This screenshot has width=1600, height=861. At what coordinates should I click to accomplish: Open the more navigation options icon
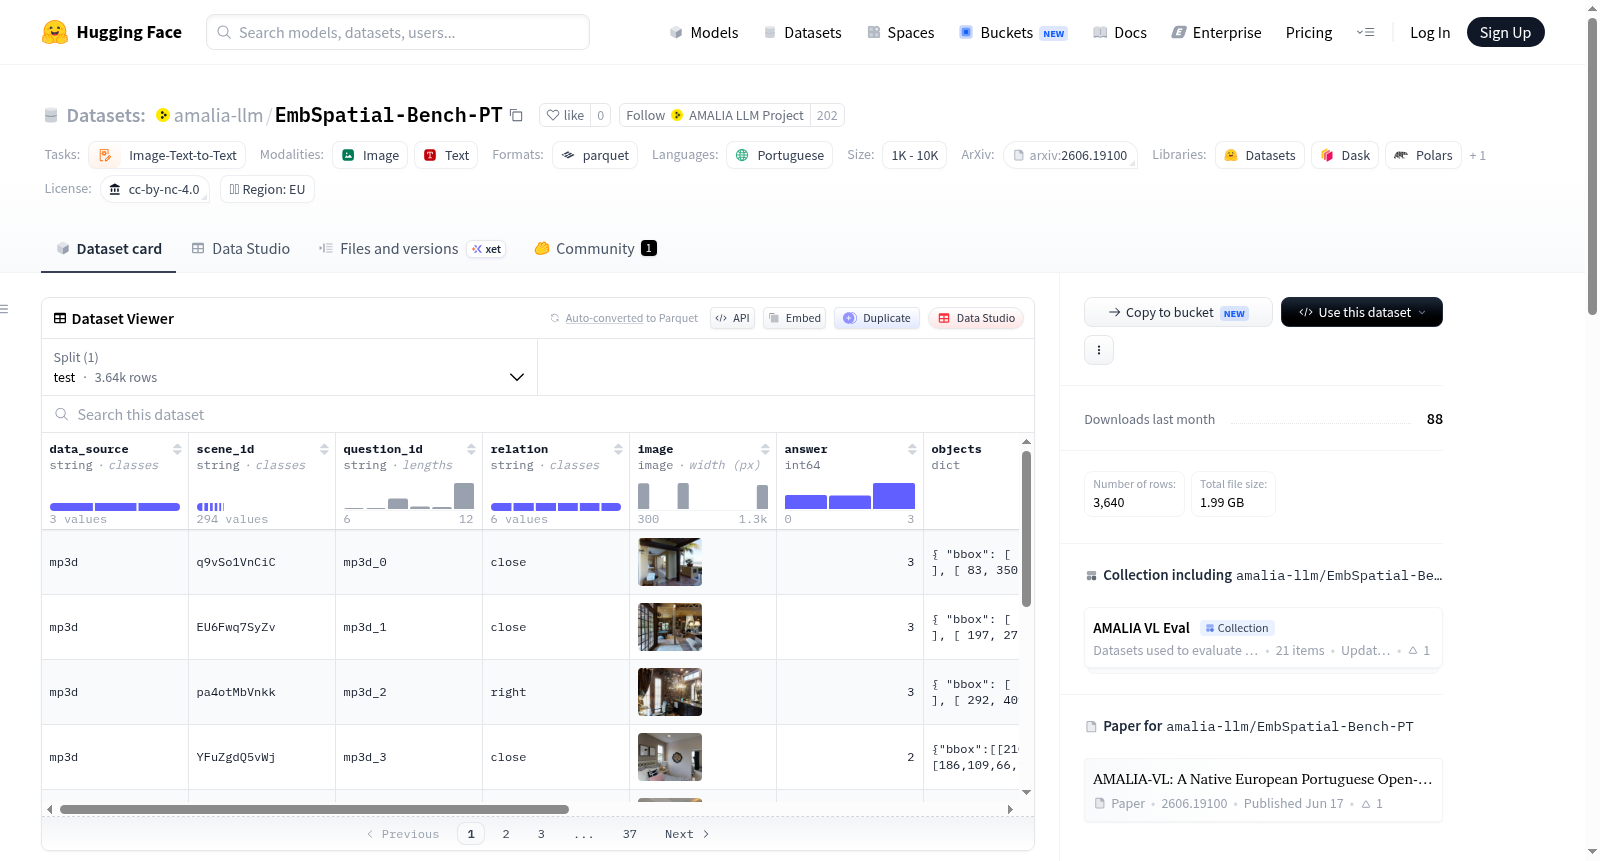pyautogui.click(x=1365, y=32)
